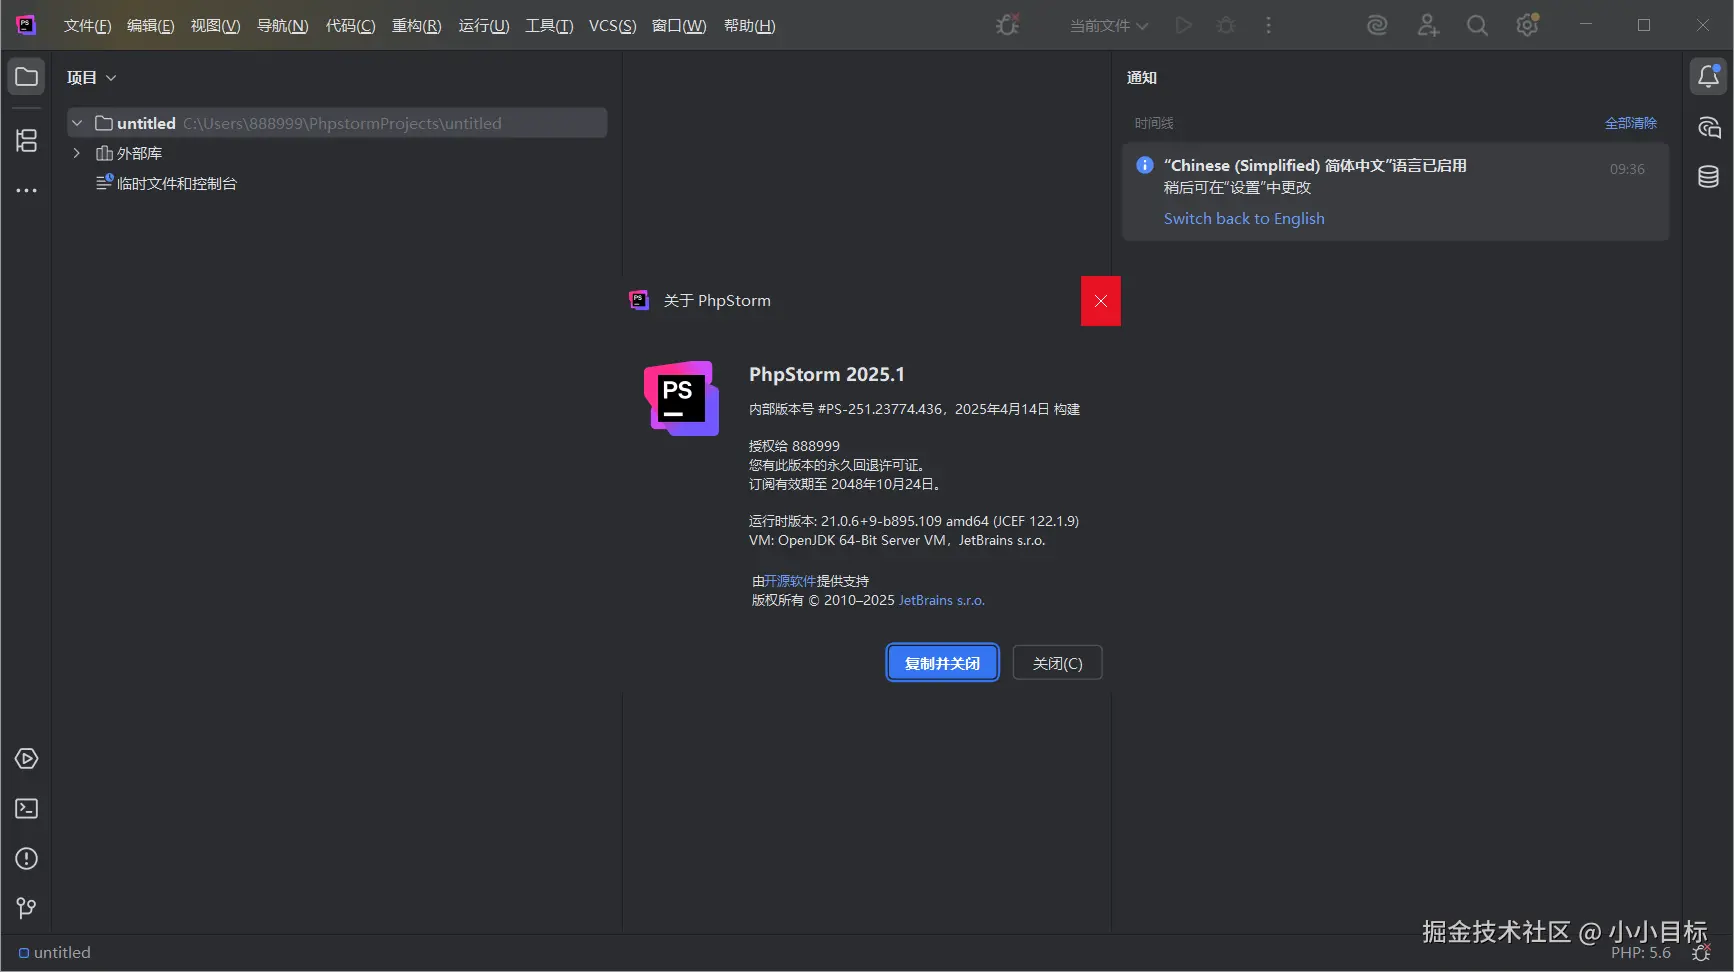This screenshot has height=972, width=1734.
Task: Show more tool windows ellipsis
Action: pos(27,190)
